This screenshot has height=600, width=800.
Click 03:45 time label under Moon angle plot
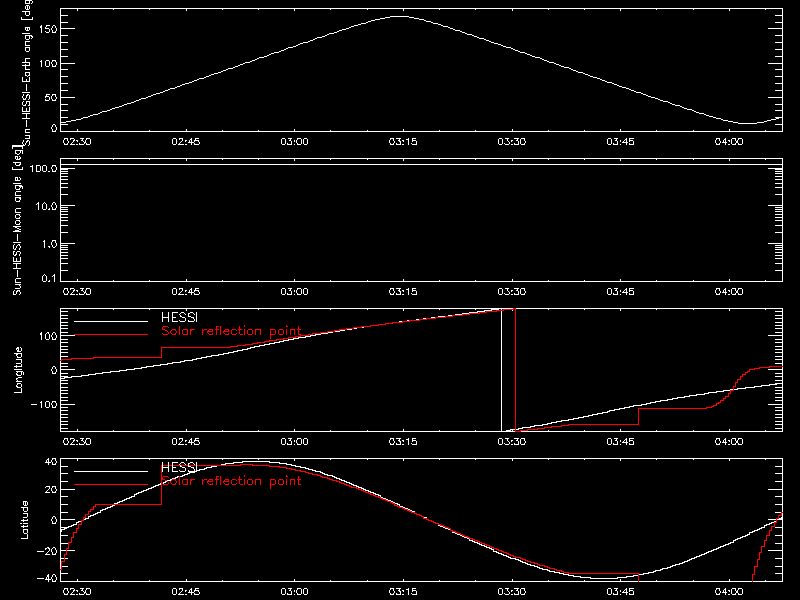620,292
